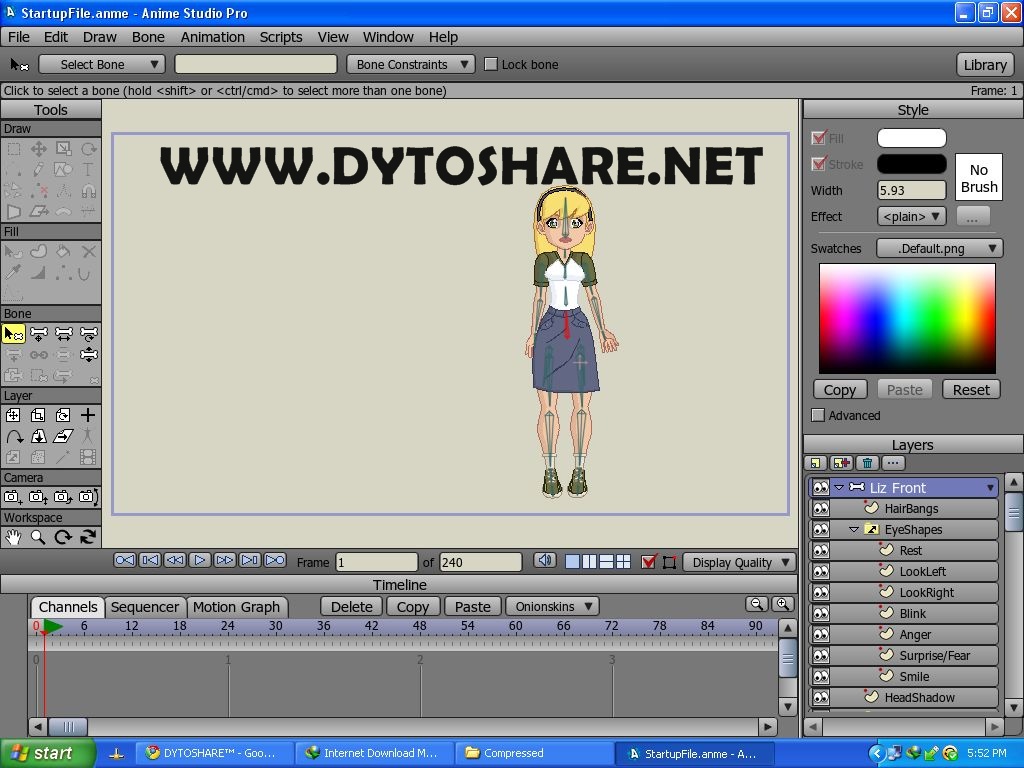The image size is (1024, 768).
Task: Toggle the Lock bone checkbox
Action: pos(491,64)
